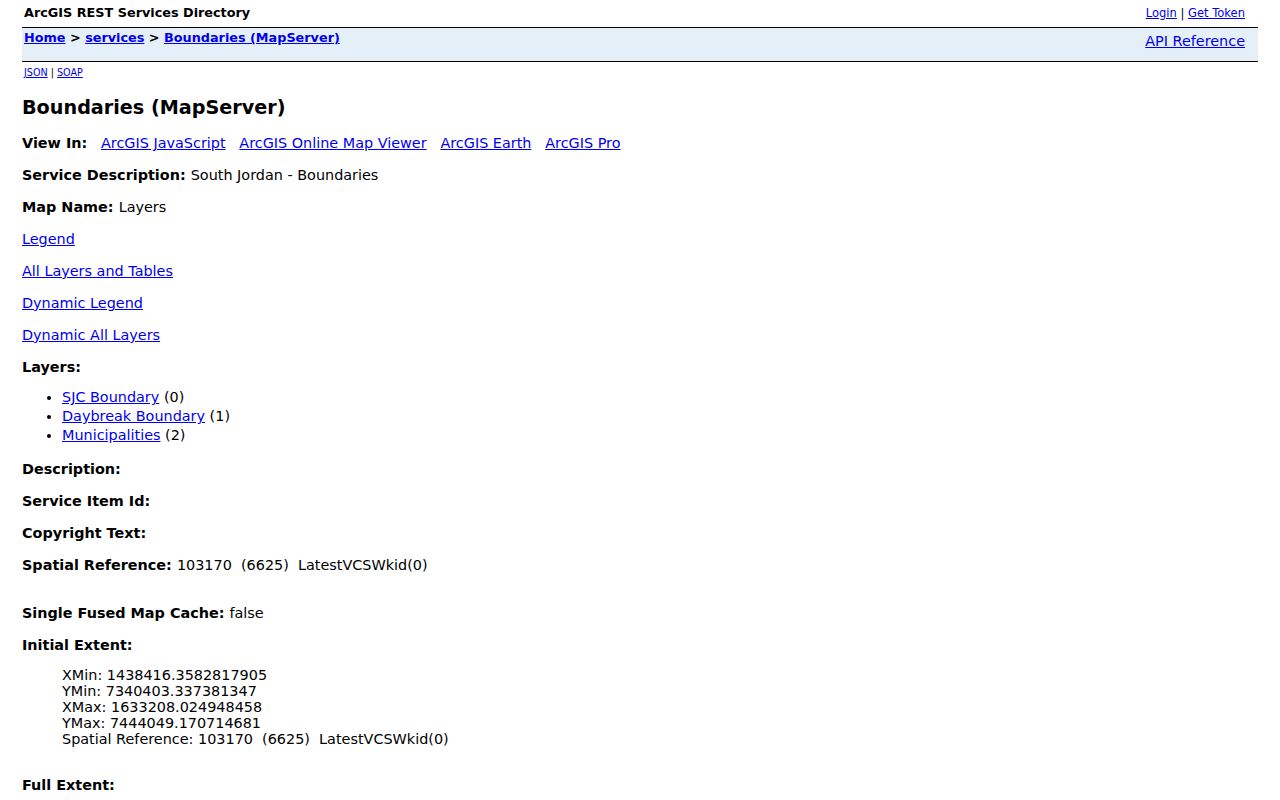Screen dimensions: 1280x800
Task: Open the API Reference link
Action: click(x=1195, y=41)
